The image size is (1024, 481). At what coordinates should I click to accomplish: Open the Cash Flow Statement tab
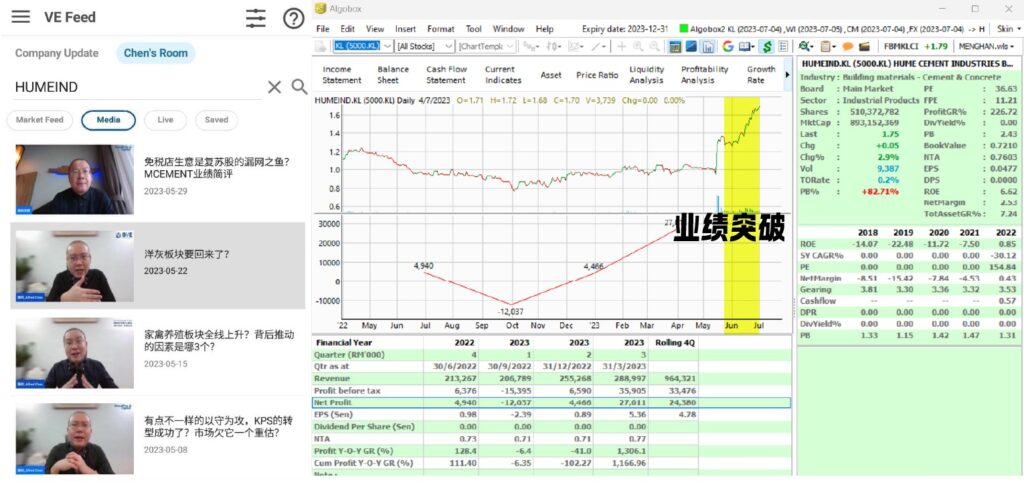(446, 74)
